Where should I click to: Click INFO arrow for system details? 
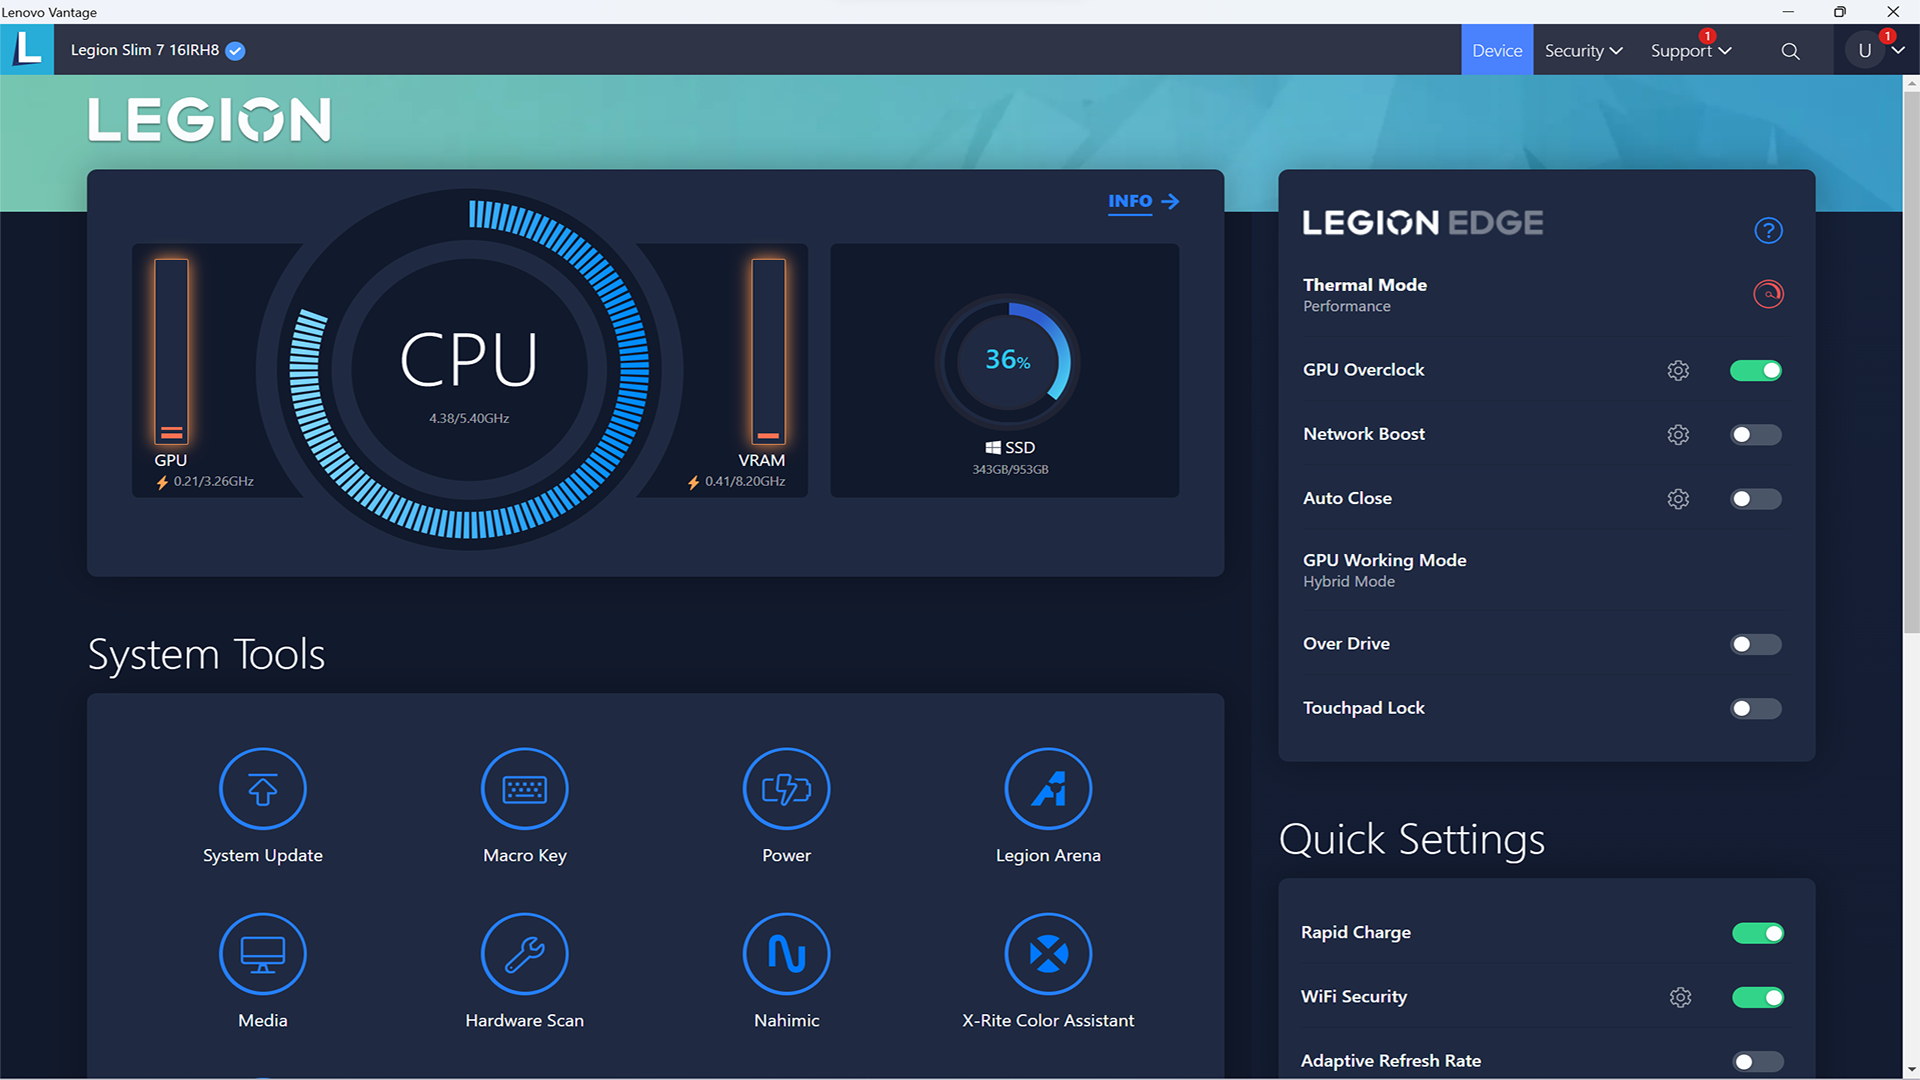tap(1142, 200)
